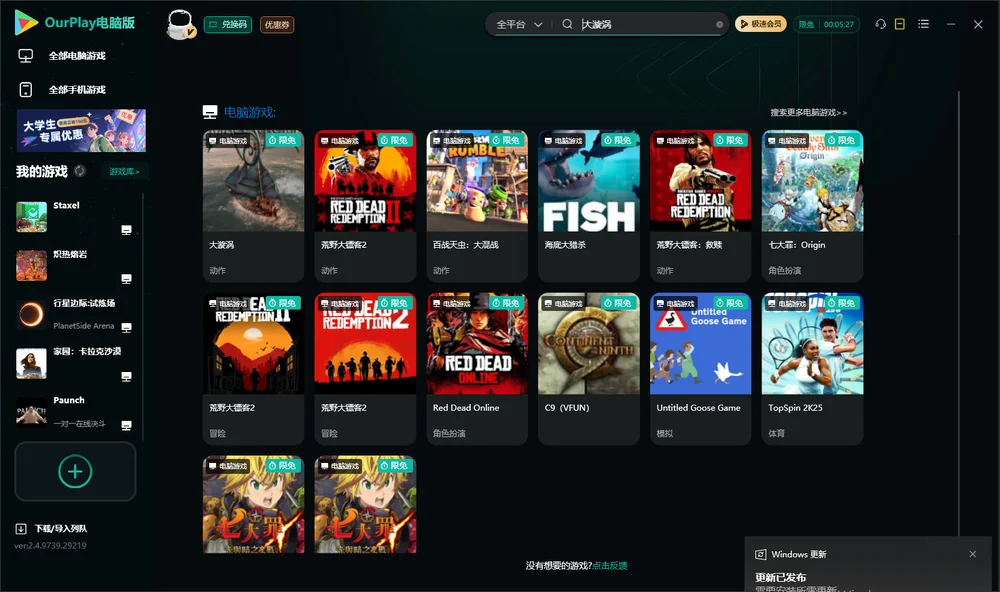Viewport: 1000px width, 592px height.
Task: Open the Red Dead Online game card
Action: 477,369
